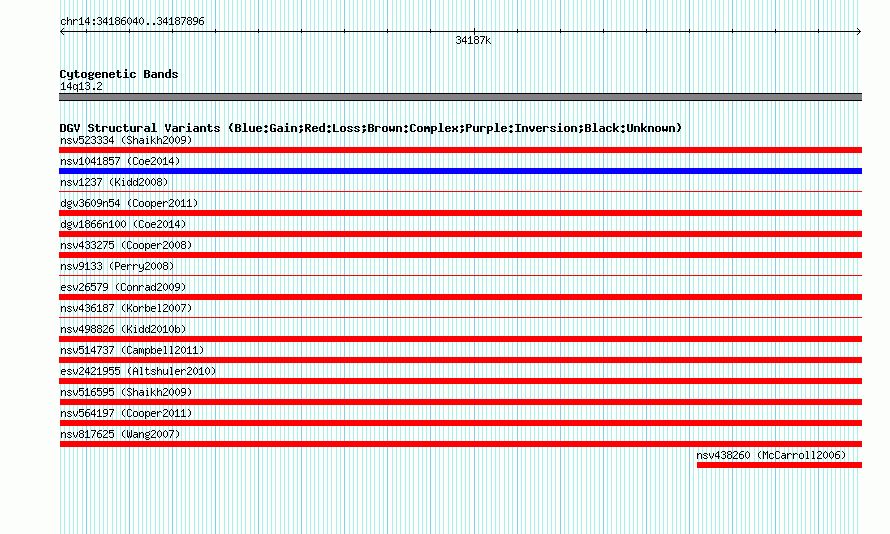Click the nsv498826 (Kidd2010b) label

coord(123,329)
